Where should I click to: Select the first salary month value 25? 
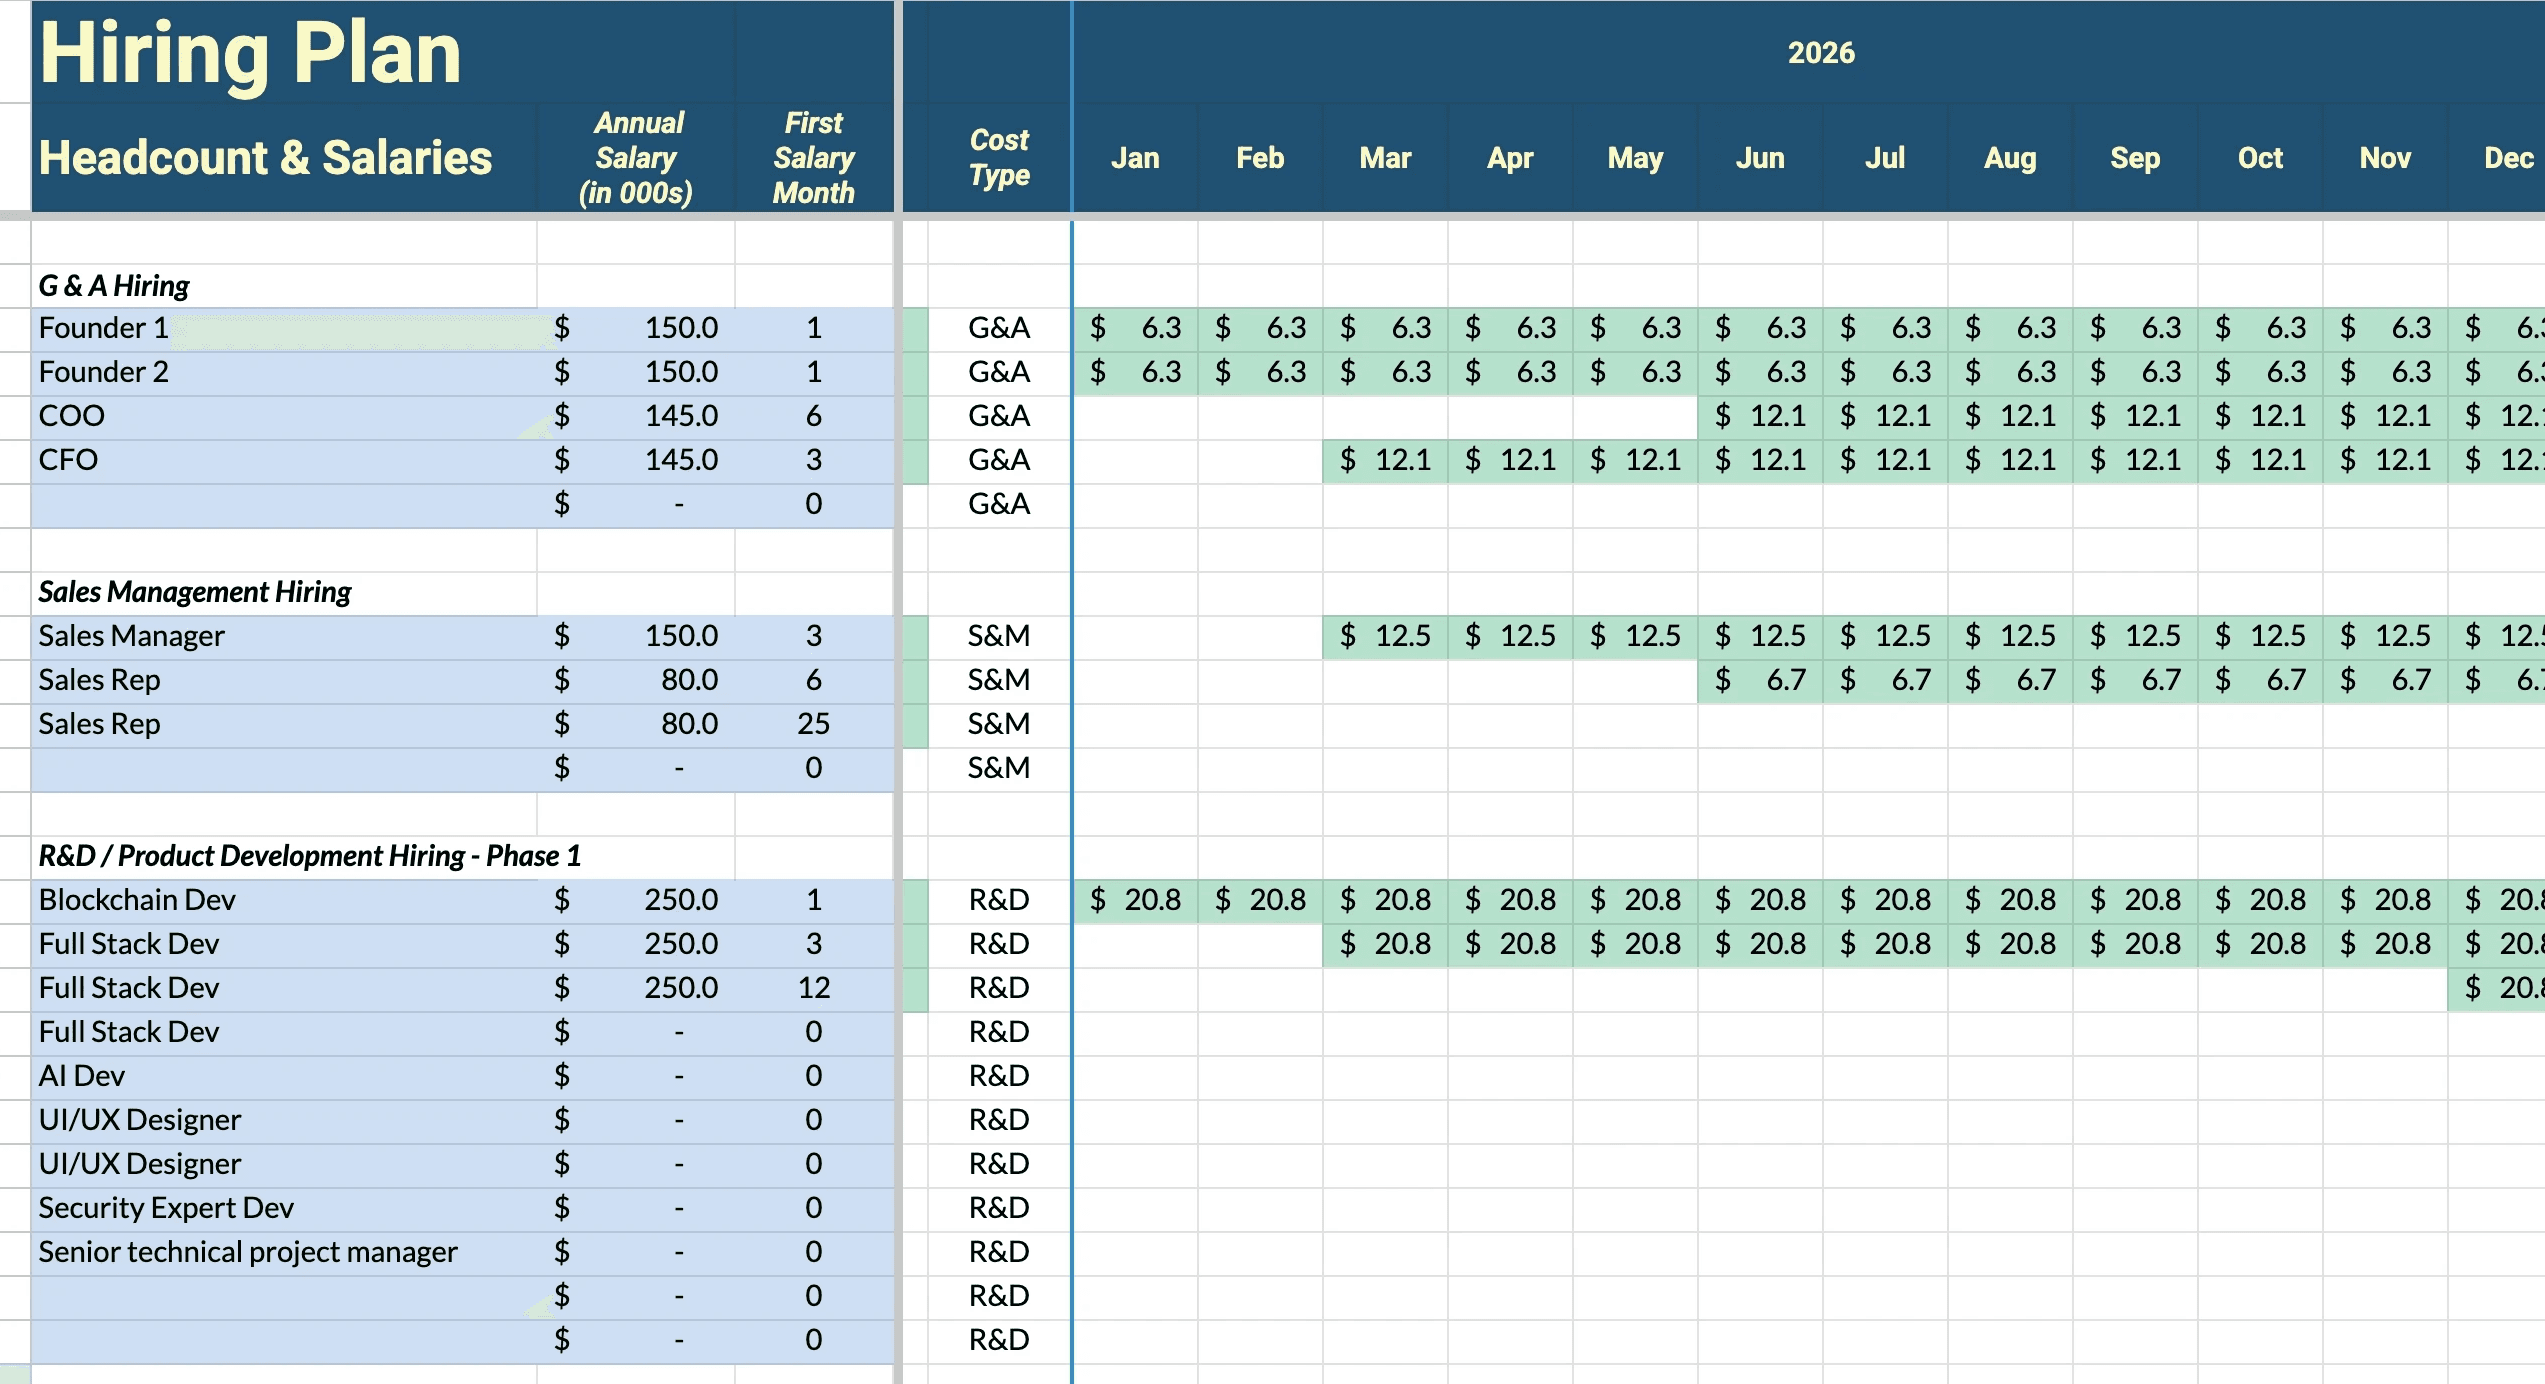[x=813, y=724]
